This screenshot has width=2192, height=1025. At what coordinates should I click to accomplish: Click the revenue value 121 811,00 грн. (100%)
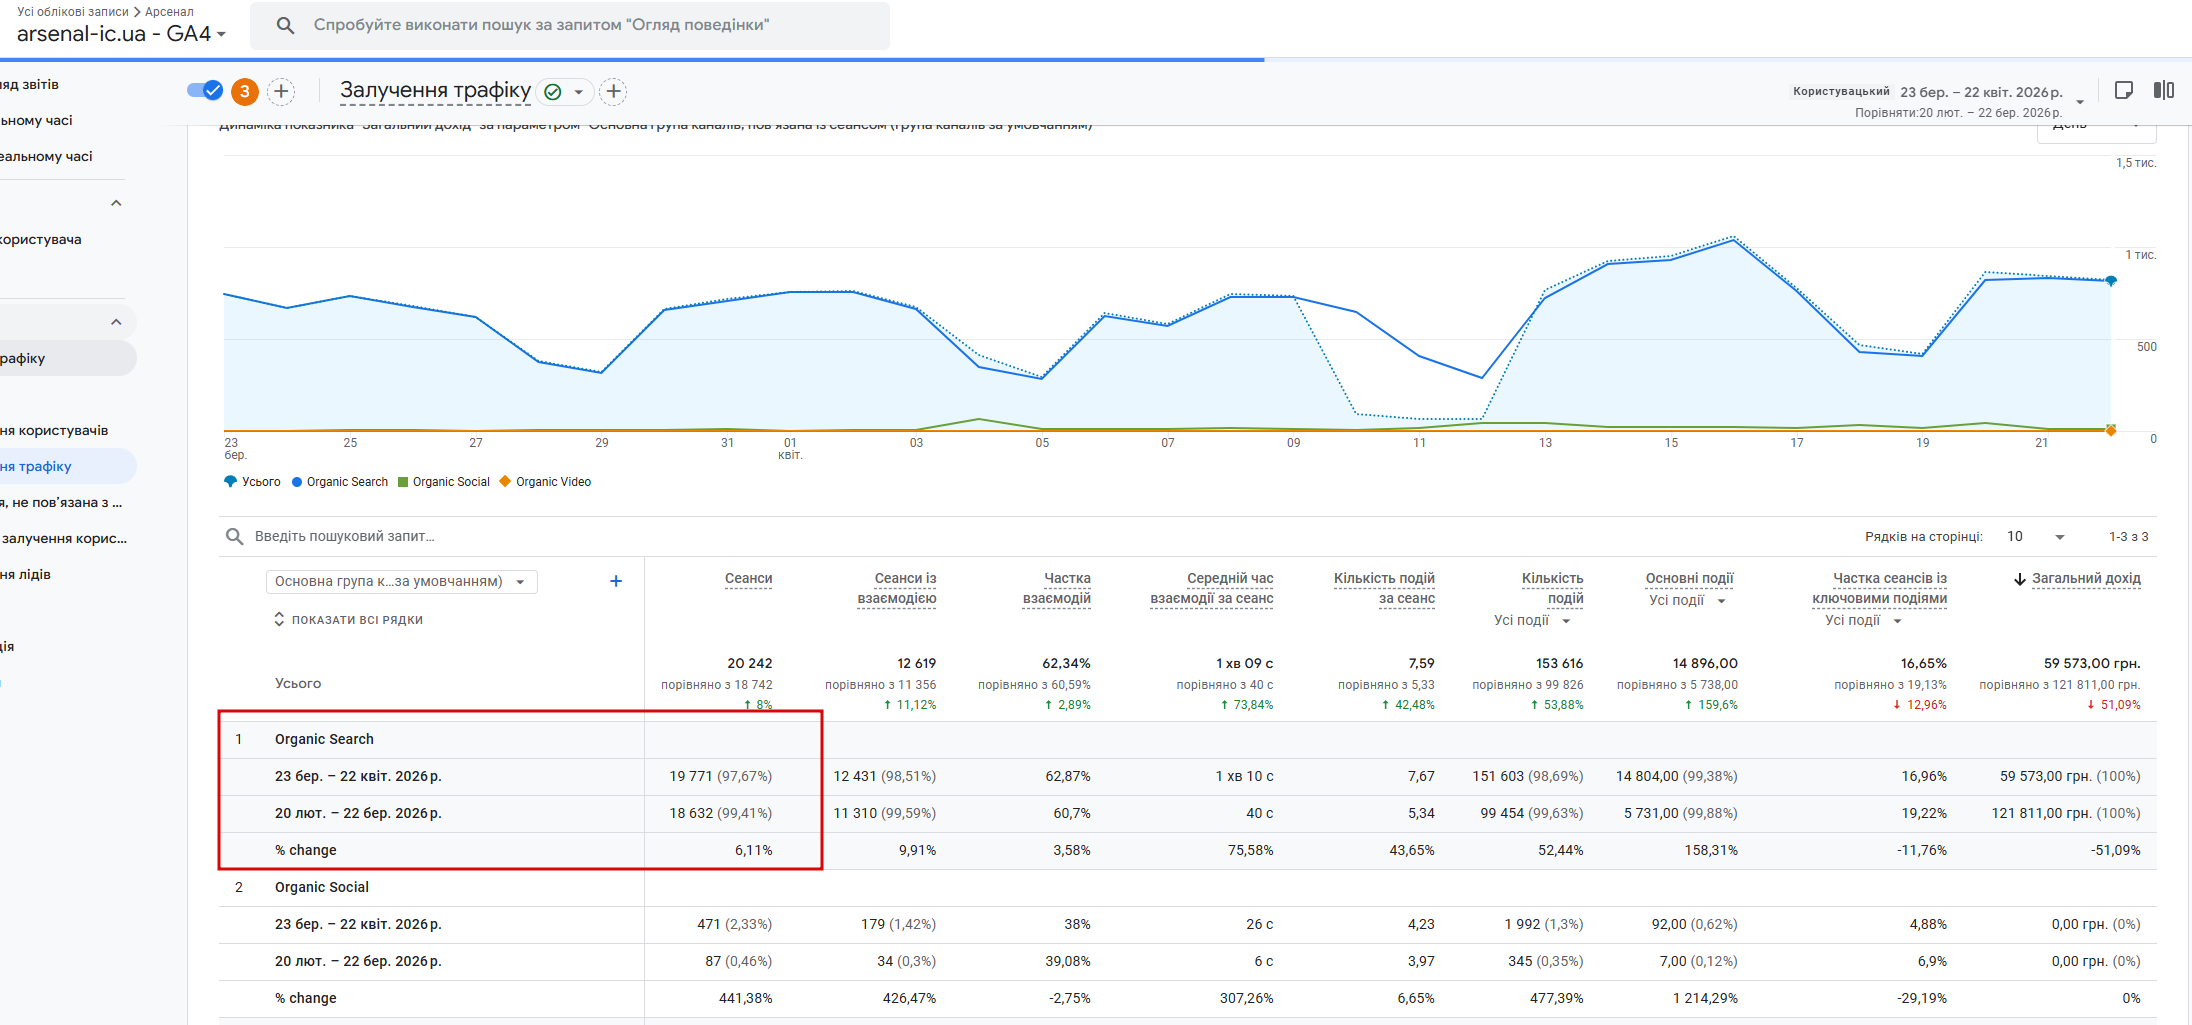(x=2066, y=813)
